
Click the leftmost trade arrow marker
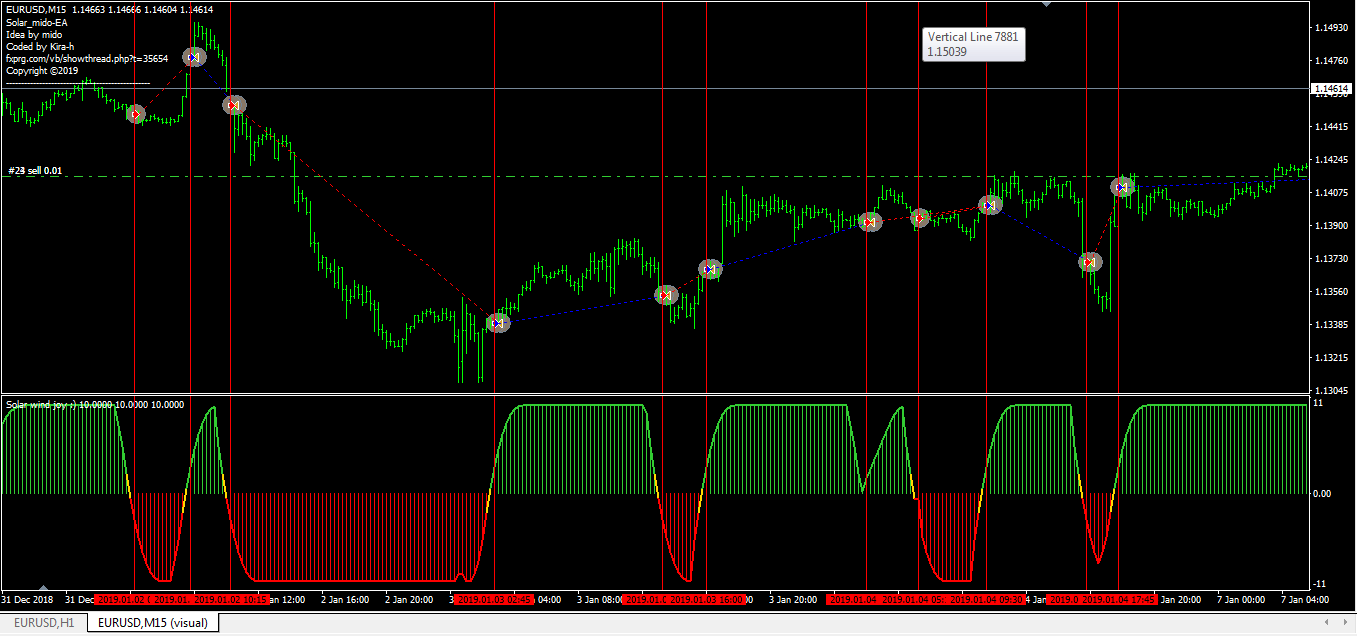(136, 114)
